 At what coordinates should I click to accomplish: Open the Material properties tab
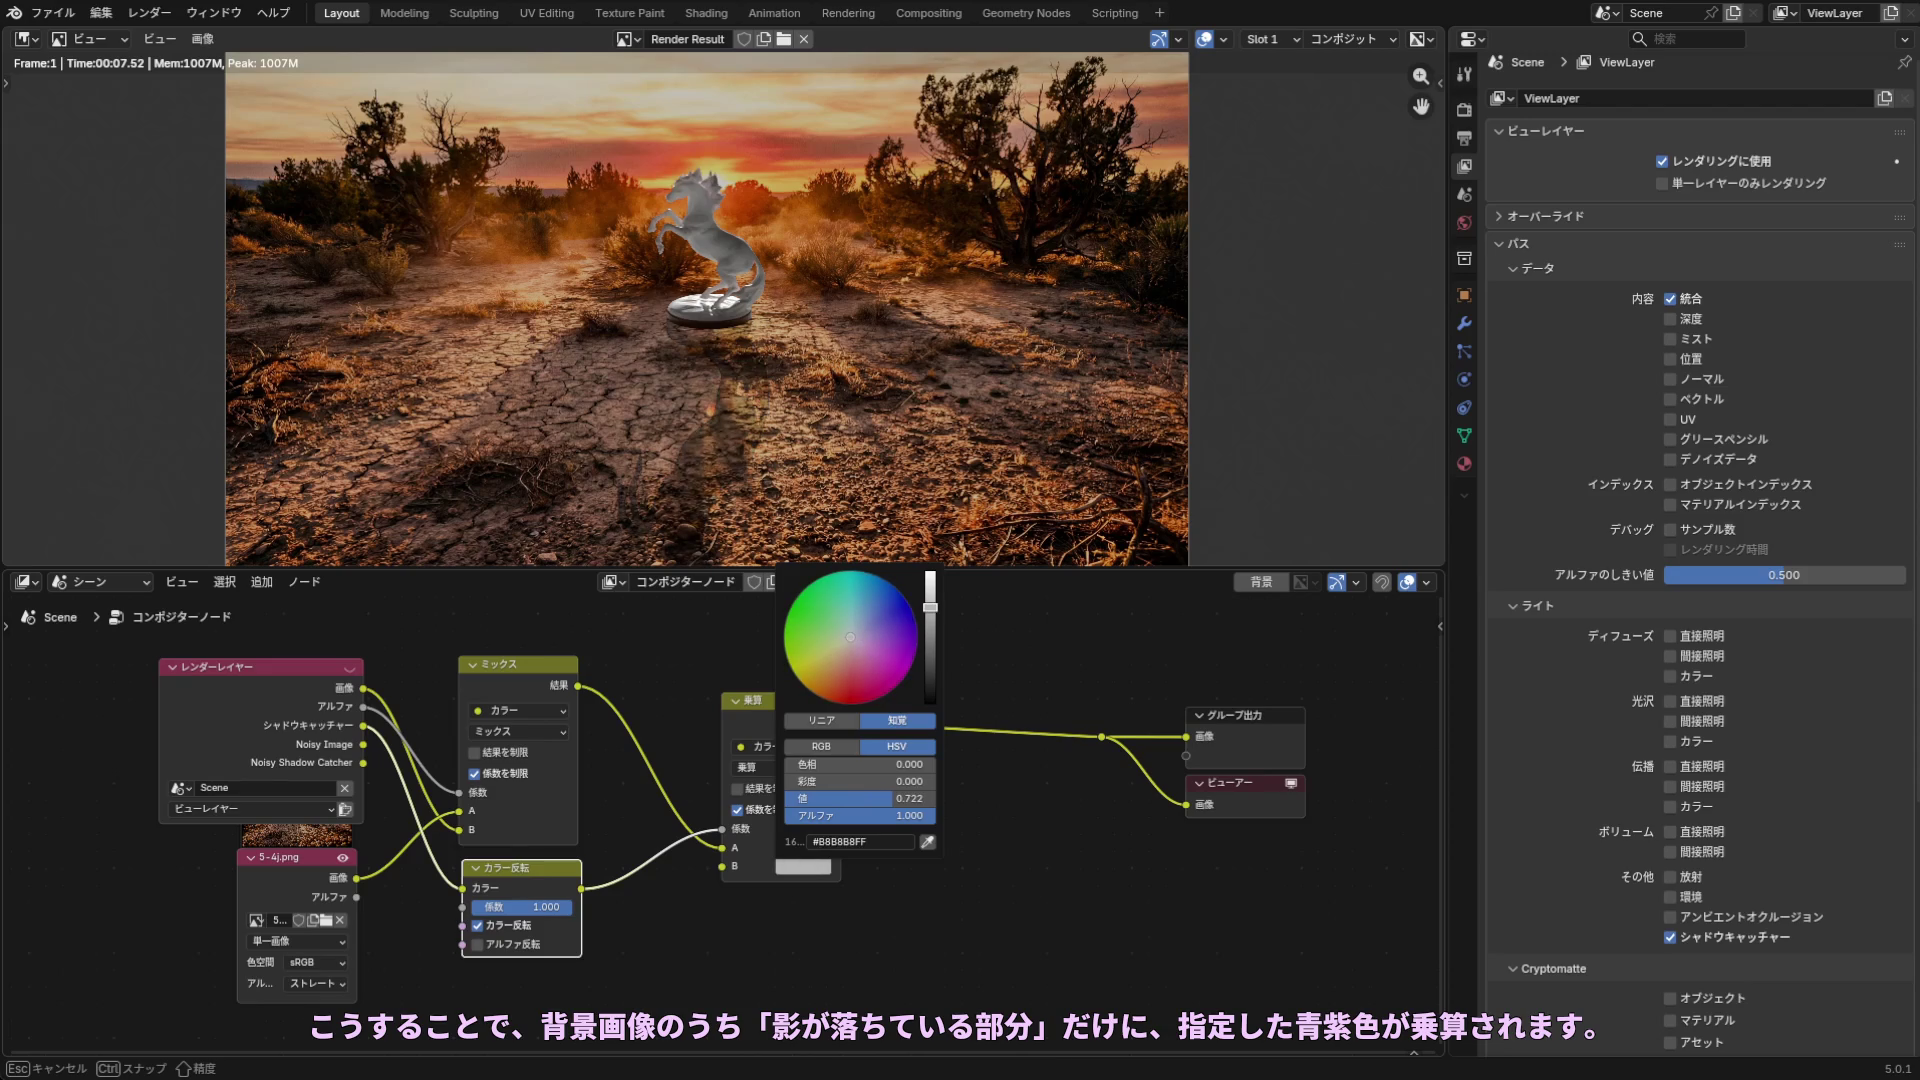pos(1464,464)
